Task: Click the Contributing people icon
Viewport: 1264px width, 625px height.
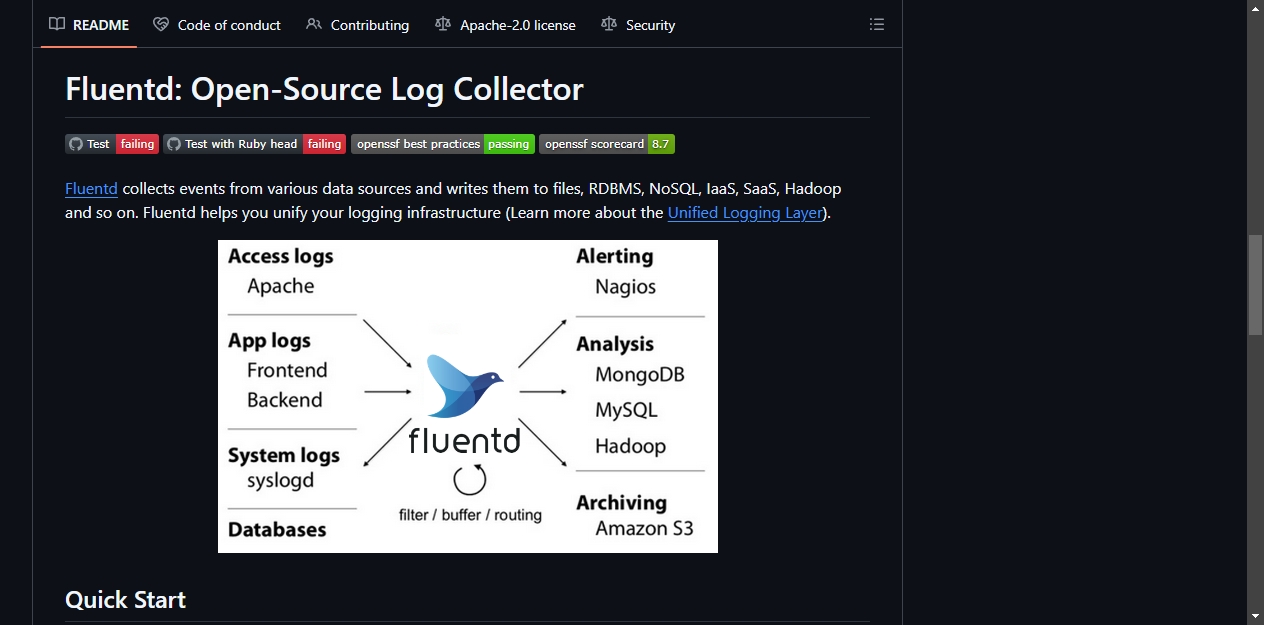Action: click(x=314, y=25)
